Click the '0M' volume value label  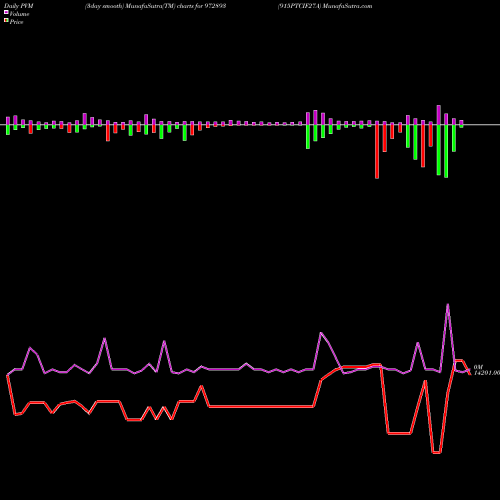478,367
